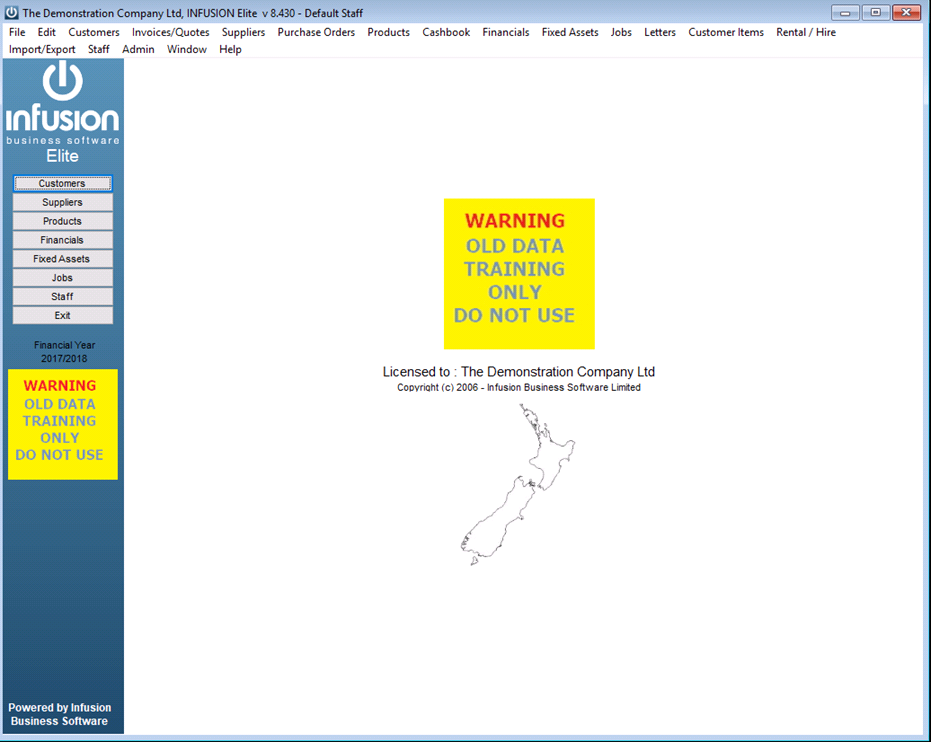Open the Import/Export menu
Screen dimensions: 931x742
42,49
